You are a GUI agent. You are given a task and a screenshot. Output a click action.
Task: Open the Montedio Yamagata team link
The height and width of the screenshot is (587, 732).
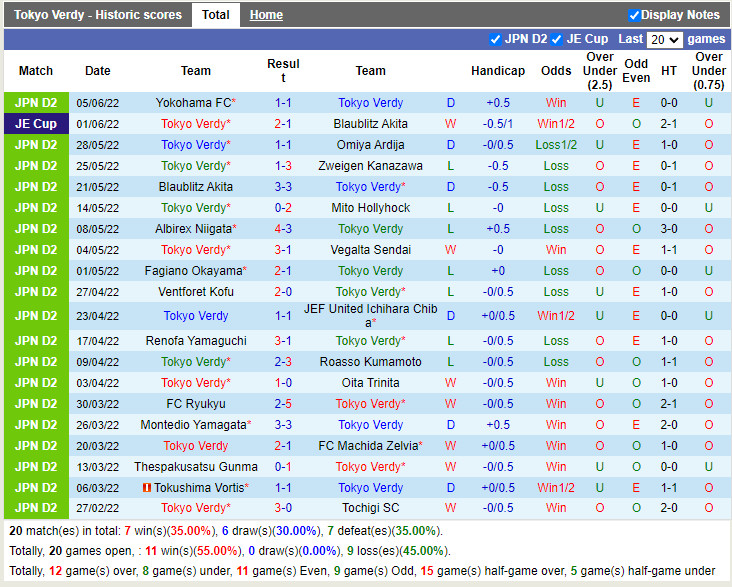196,425
